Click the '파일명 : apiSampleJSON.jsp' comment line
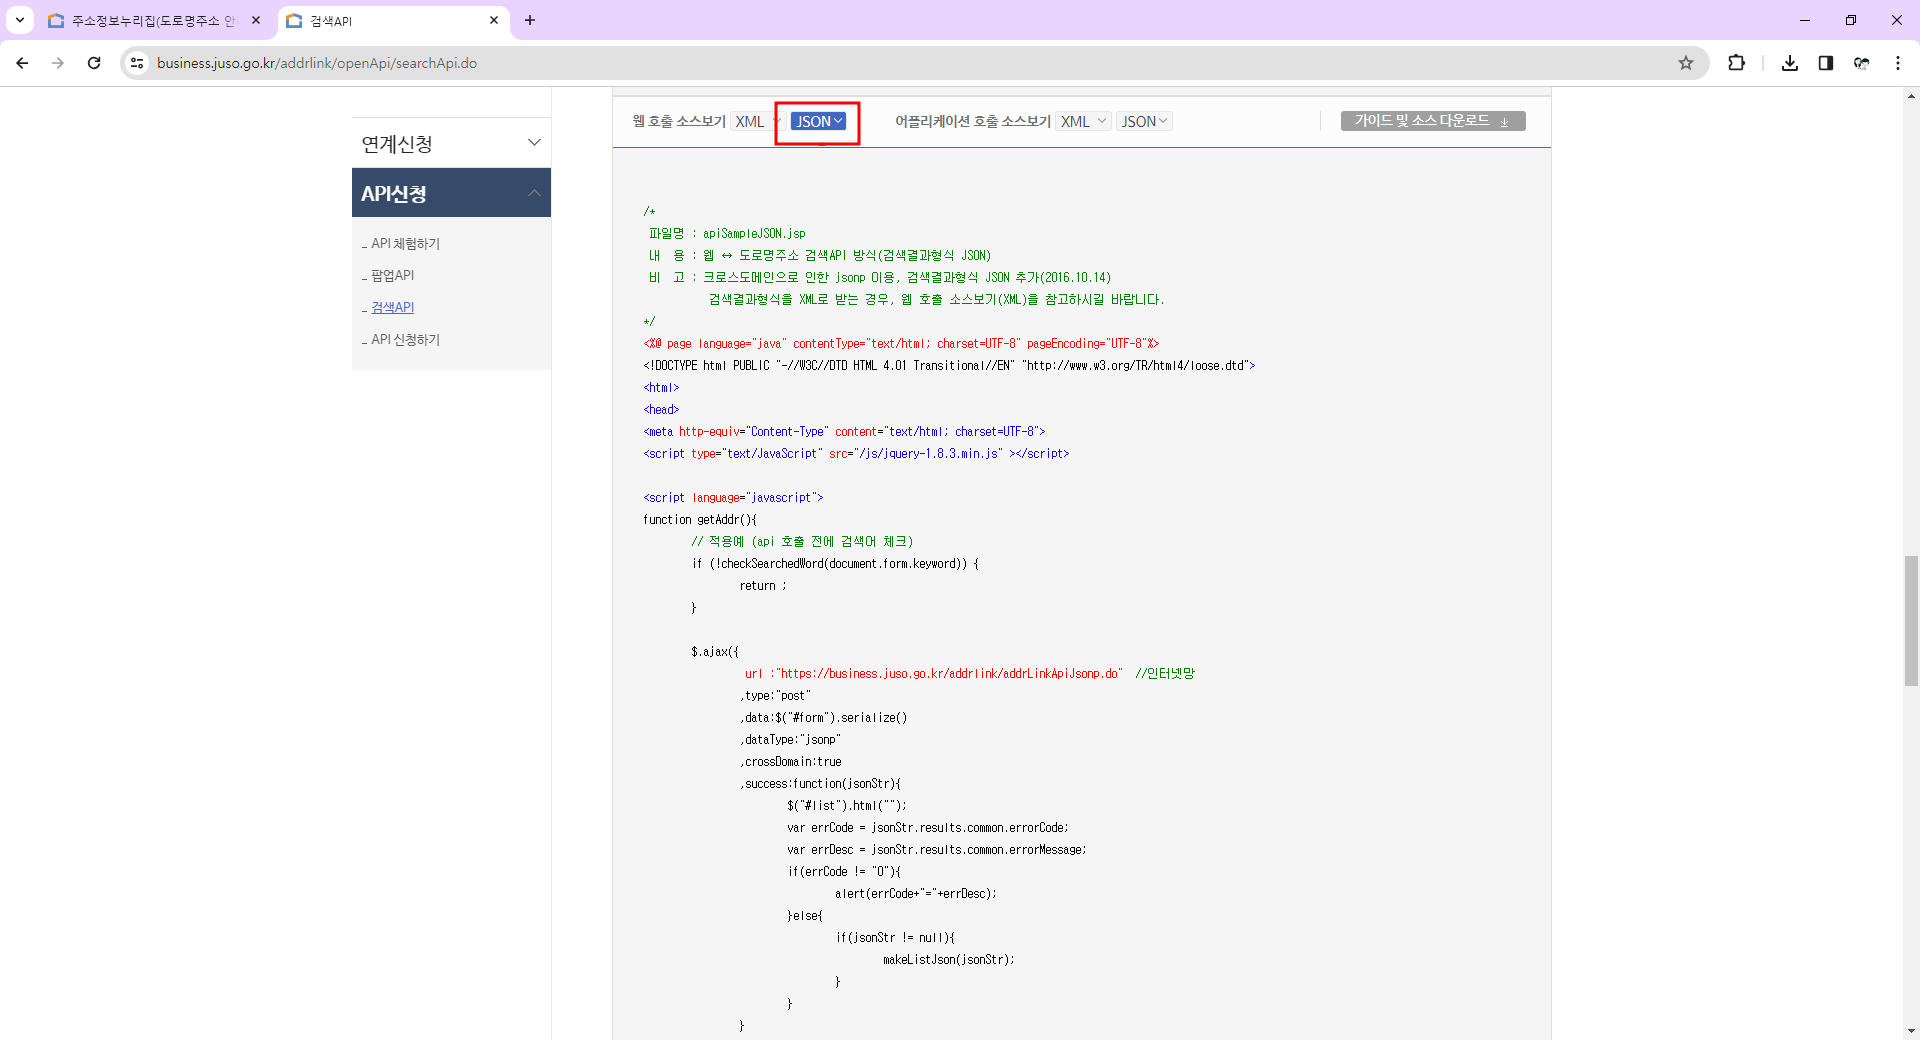1920x1040 pixels. [x=727, y=234]
